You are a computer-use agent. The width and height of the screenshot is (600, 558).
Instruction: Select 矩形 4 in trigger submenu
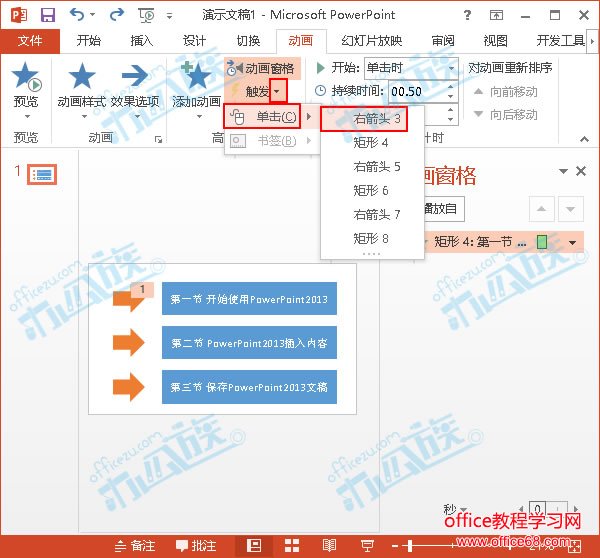[x=371, y=143]
